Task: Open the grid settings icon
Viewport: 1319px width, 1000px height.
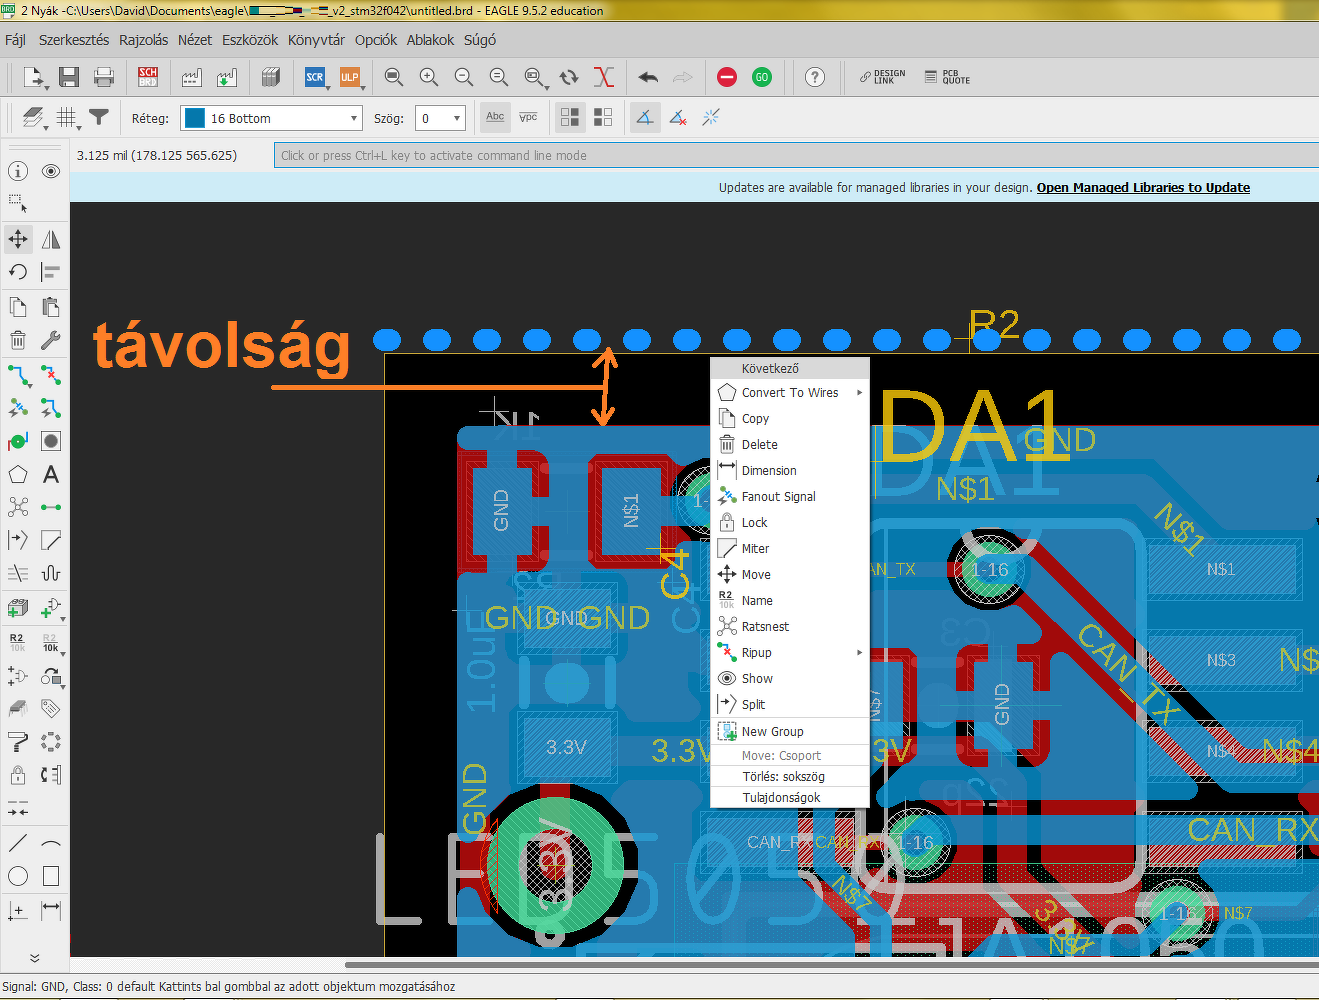Action: click(67, 118)
